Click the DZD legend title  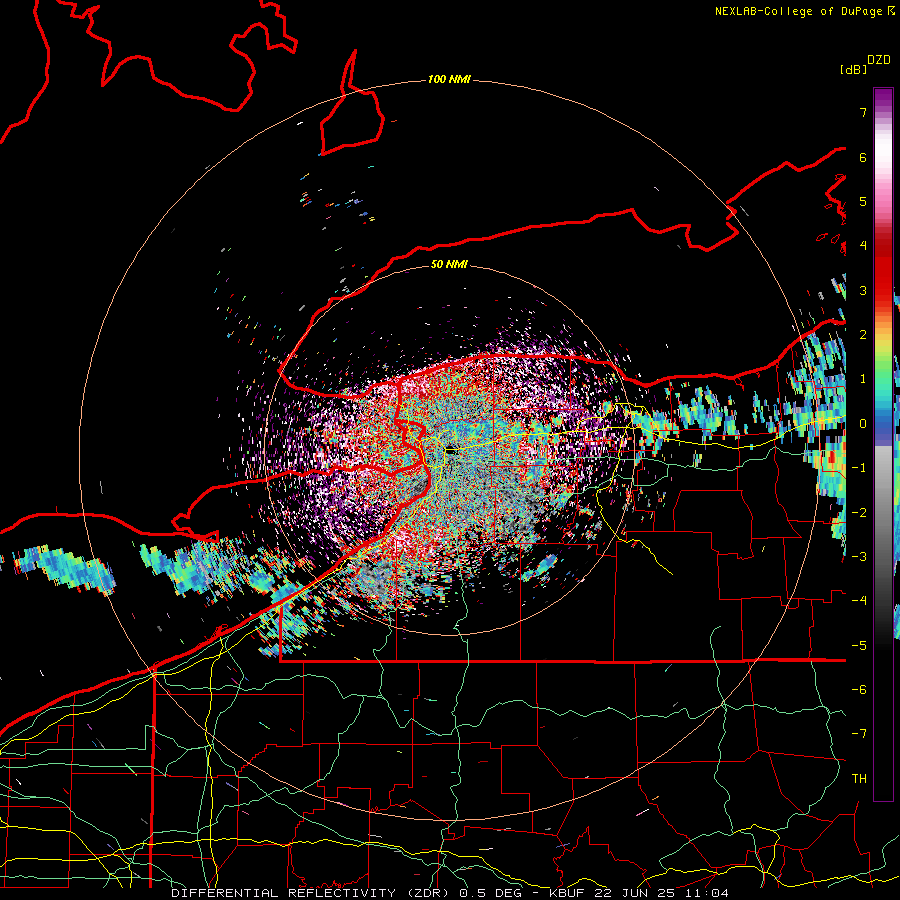click(878, 60)
